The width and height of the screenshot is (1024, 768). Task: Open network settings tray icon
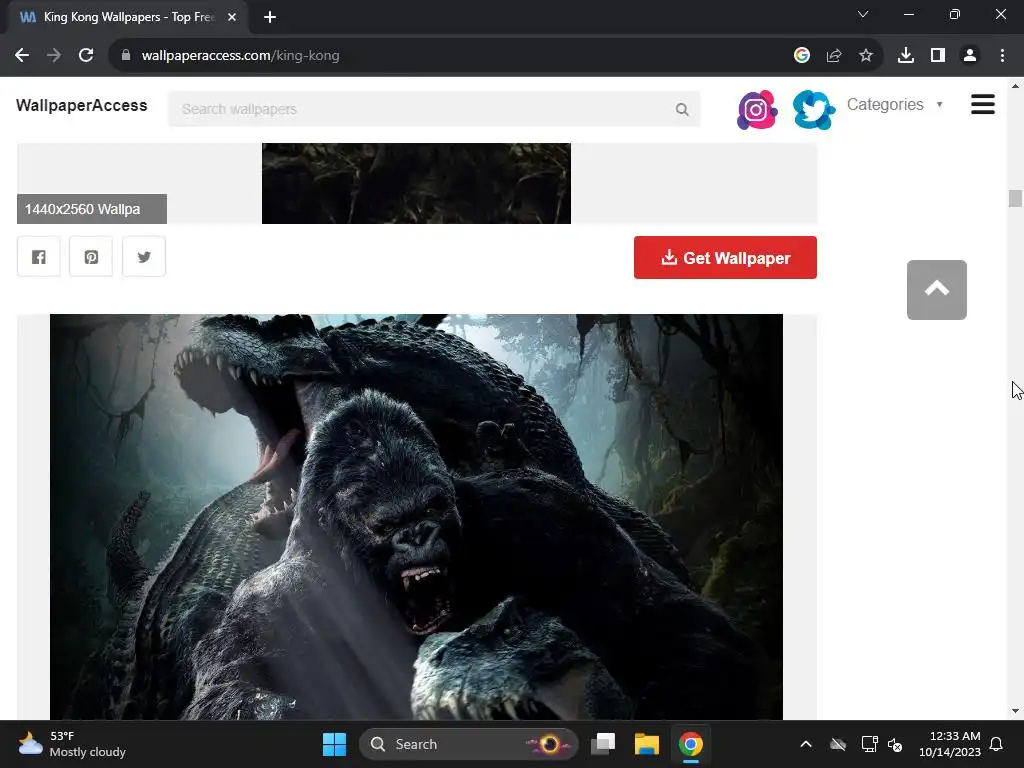[869, 744]
